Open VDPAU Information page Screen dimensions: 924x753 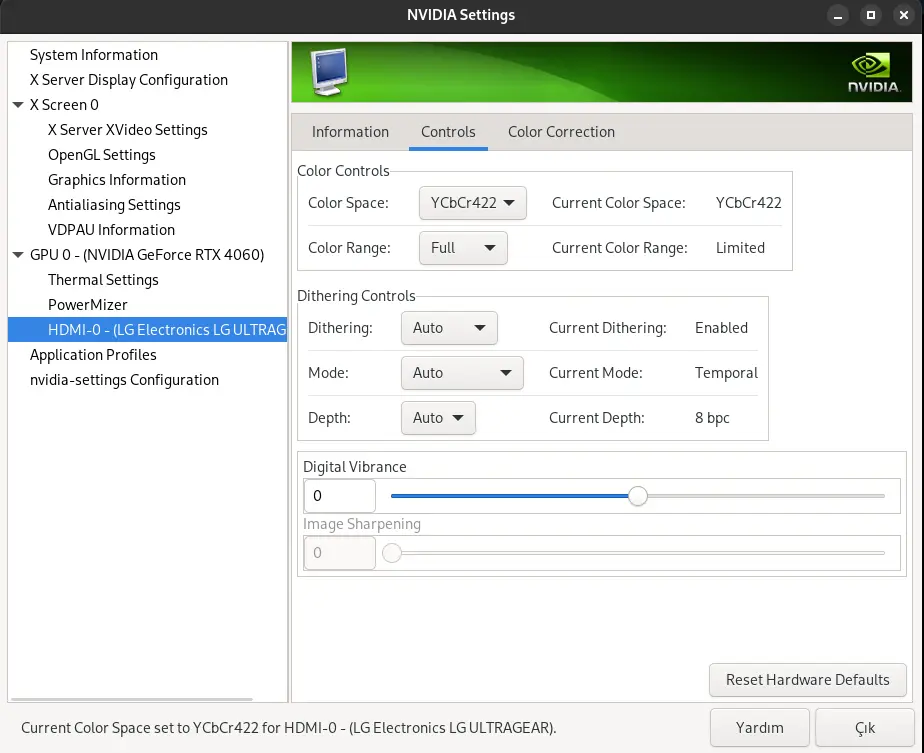point(111,230)
